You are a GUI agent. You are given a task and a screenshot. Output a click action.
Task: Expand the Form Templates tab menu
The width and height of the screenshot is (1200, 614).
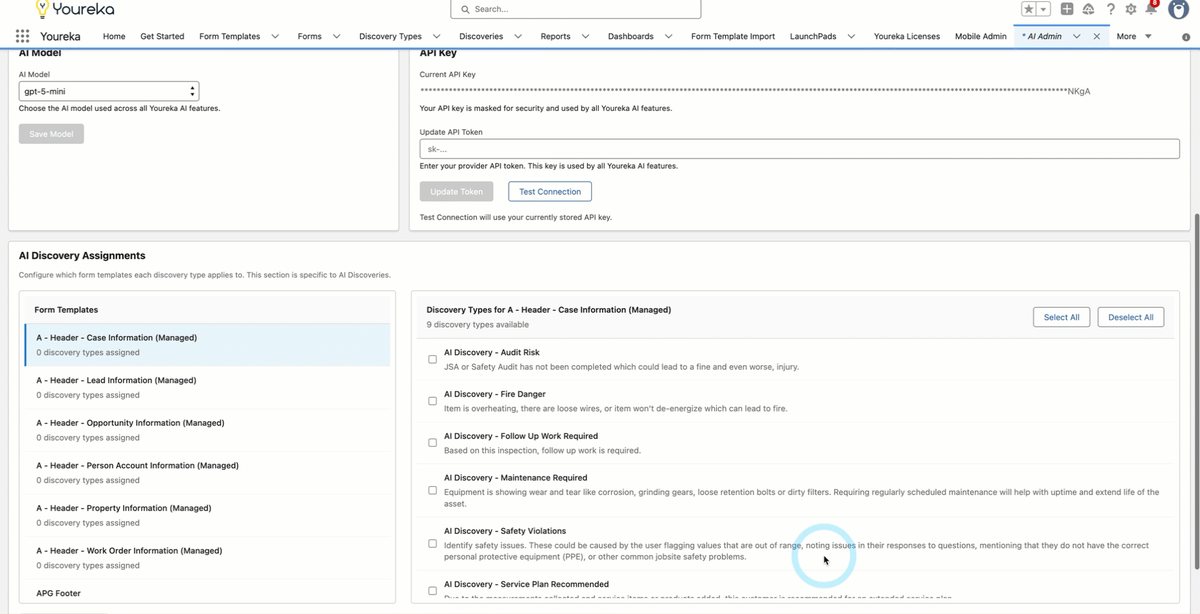click(276, 36)
